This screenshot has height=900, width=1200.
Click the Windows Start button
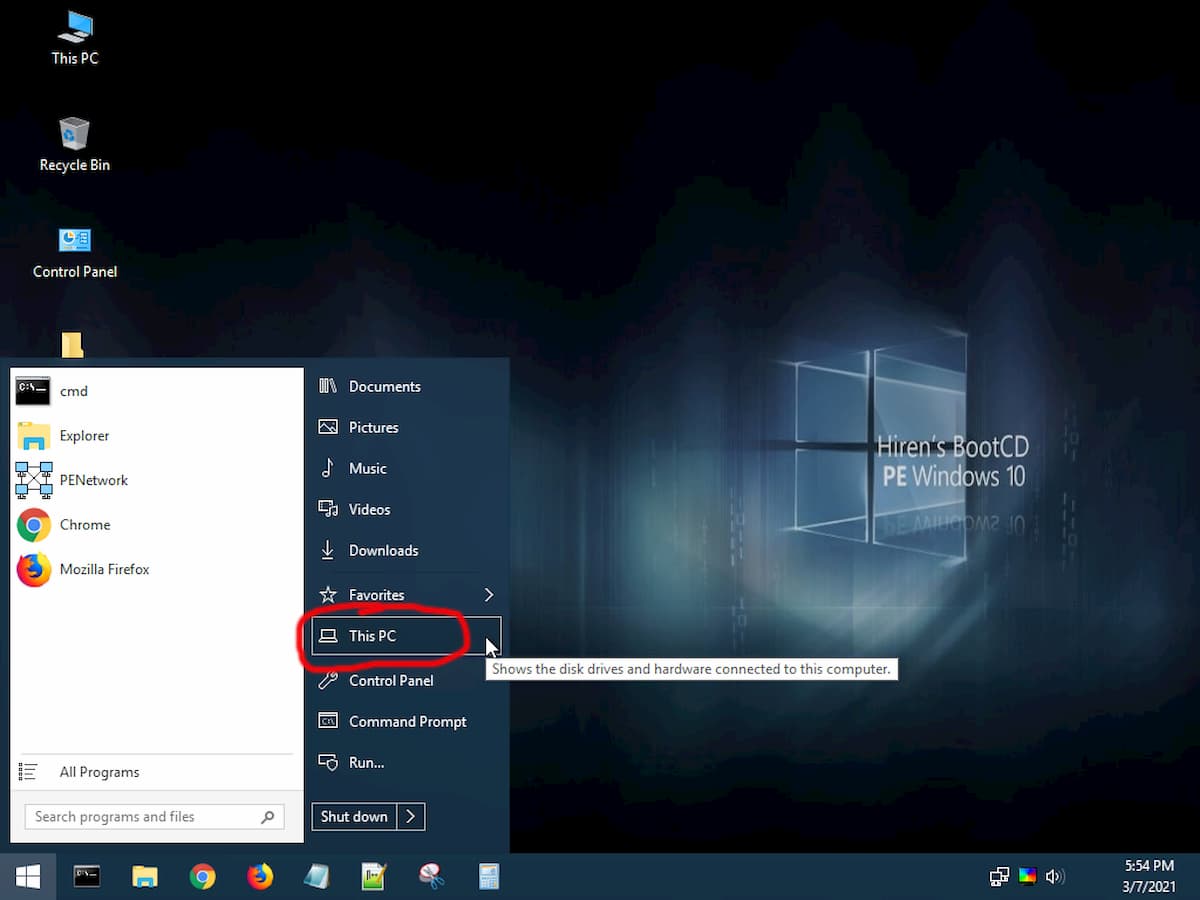click(x=28, y=877)
